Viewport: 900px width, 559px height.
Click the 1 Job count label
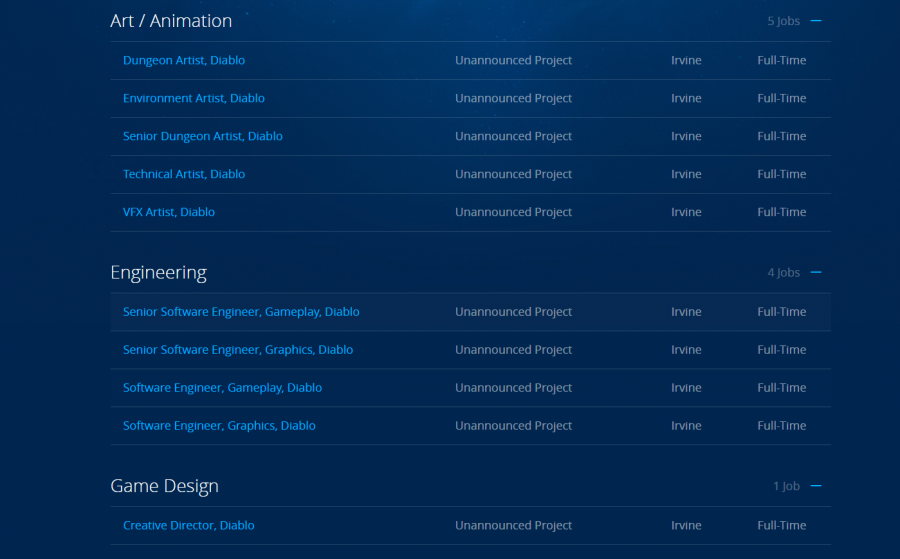(x=786, y=486)
